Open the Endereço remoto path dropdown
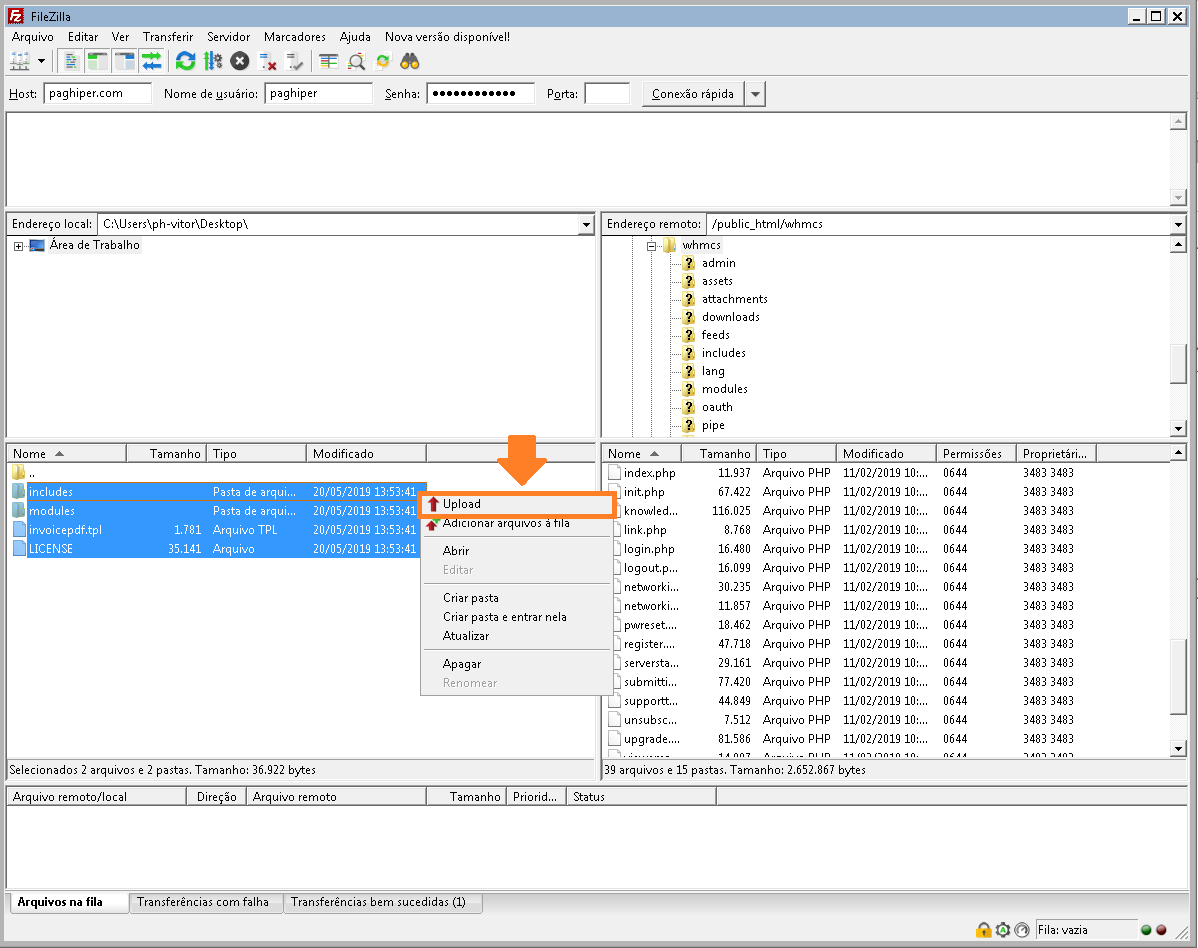The width and height of the screenshot is (1198, 948). pos(1178,225)
